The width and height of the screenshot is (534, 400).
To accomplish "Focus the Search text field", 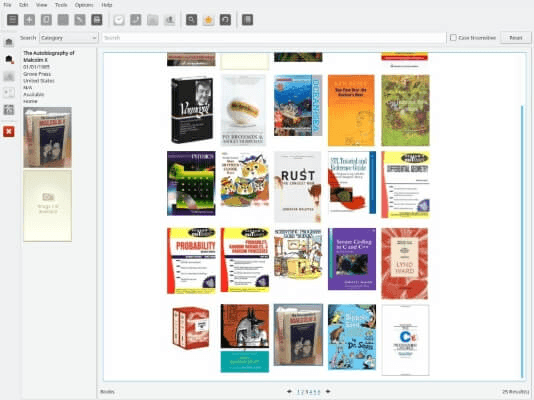I will click(274, 38).
